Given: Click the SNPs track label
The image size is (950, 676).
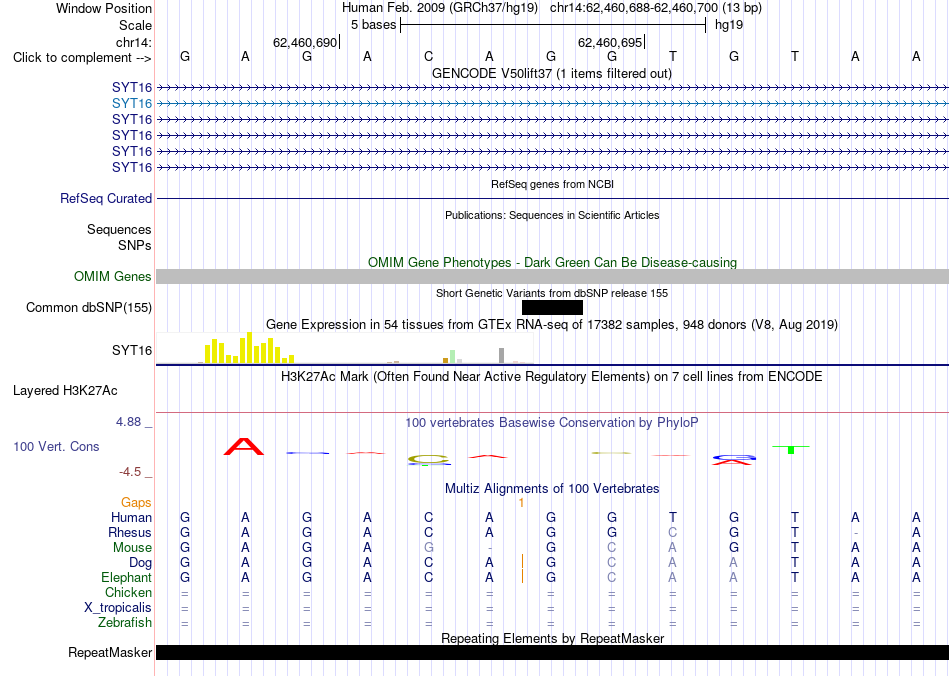Looking at the screenshot, I should (x=135, y=245).
